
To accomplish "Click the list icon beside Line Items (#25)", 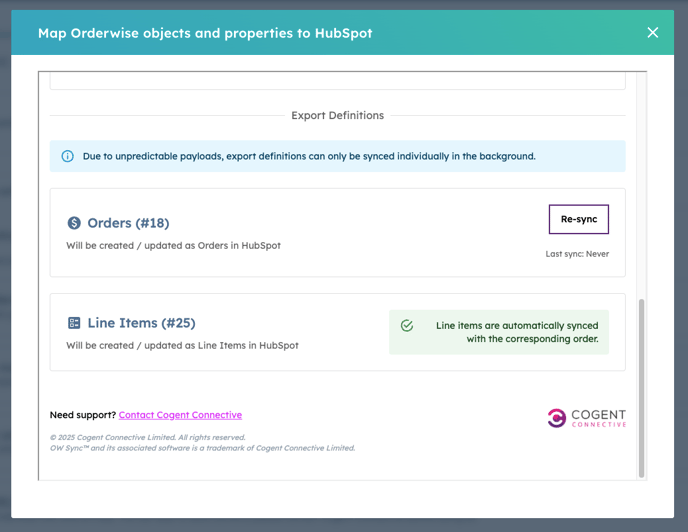I will pos(74,323).
